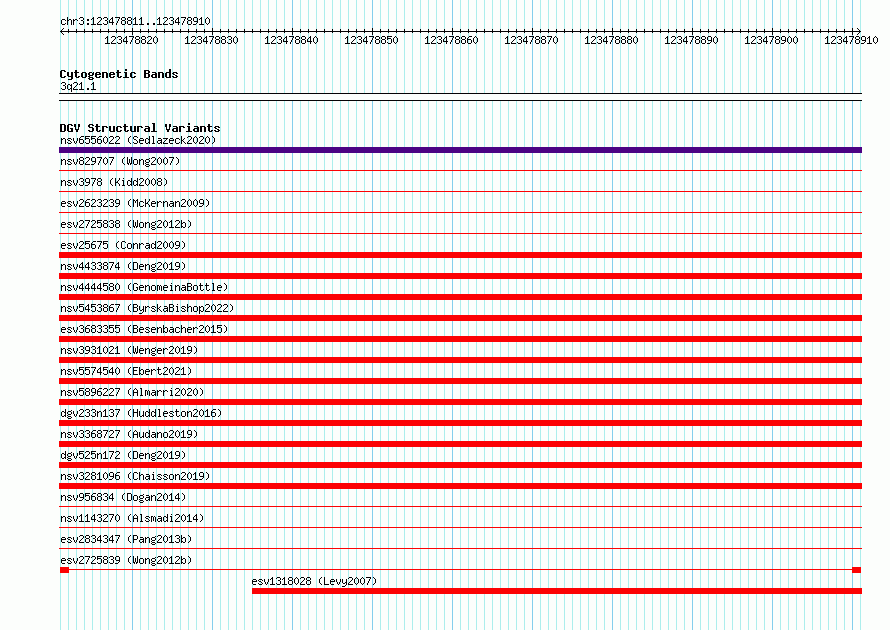Click the red bar under esv1318028
Image resolution: width=890 pixels, height=630 pixels.
tap(557, 591)
